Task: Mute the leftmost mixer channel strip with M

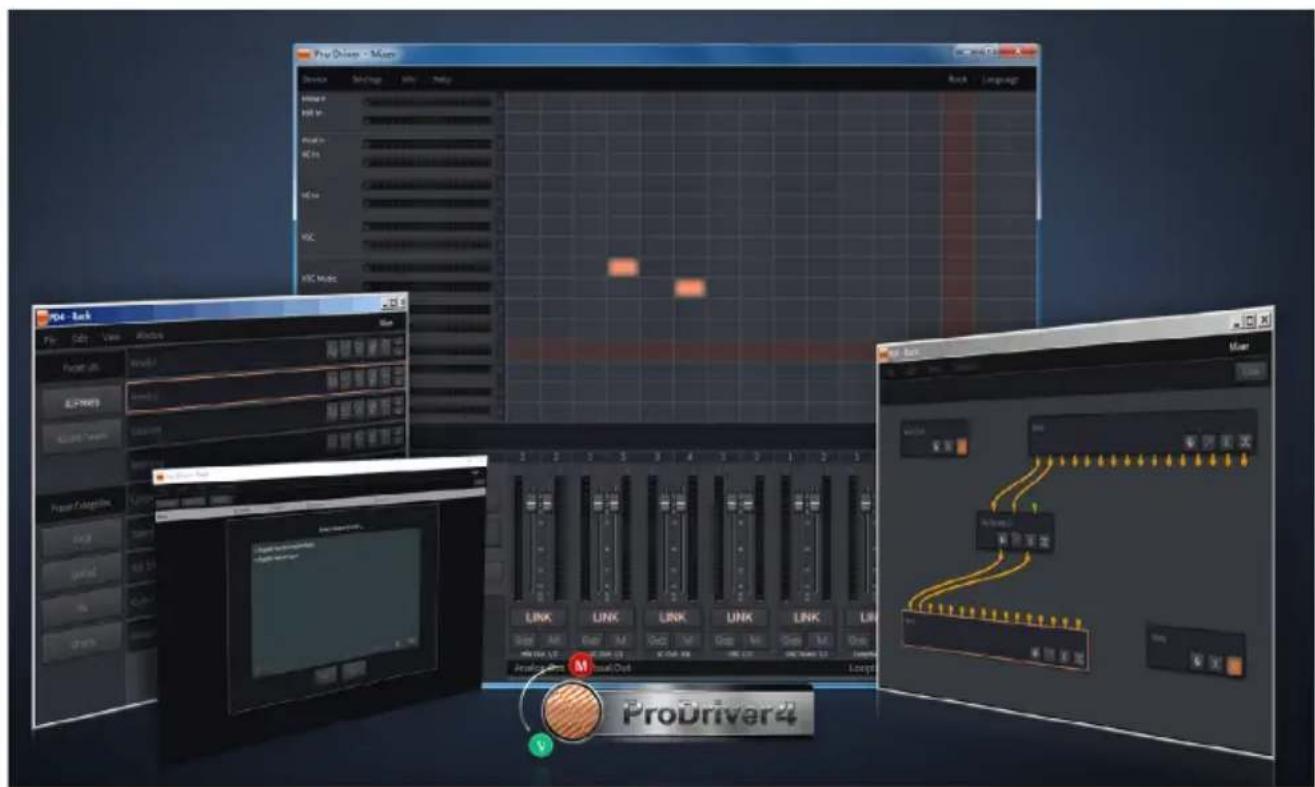Action: (x=553, y=639)
